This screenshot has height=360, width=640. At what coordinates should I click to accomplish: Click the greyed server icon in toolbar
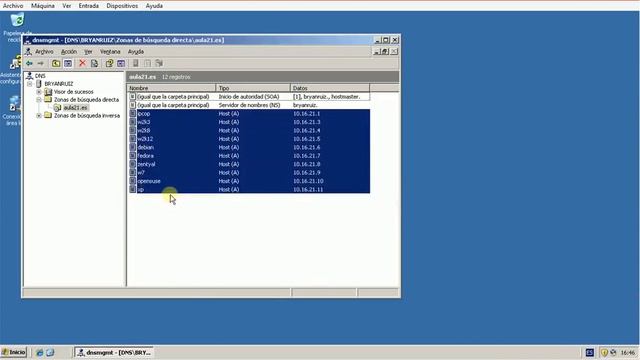point(136,63)
